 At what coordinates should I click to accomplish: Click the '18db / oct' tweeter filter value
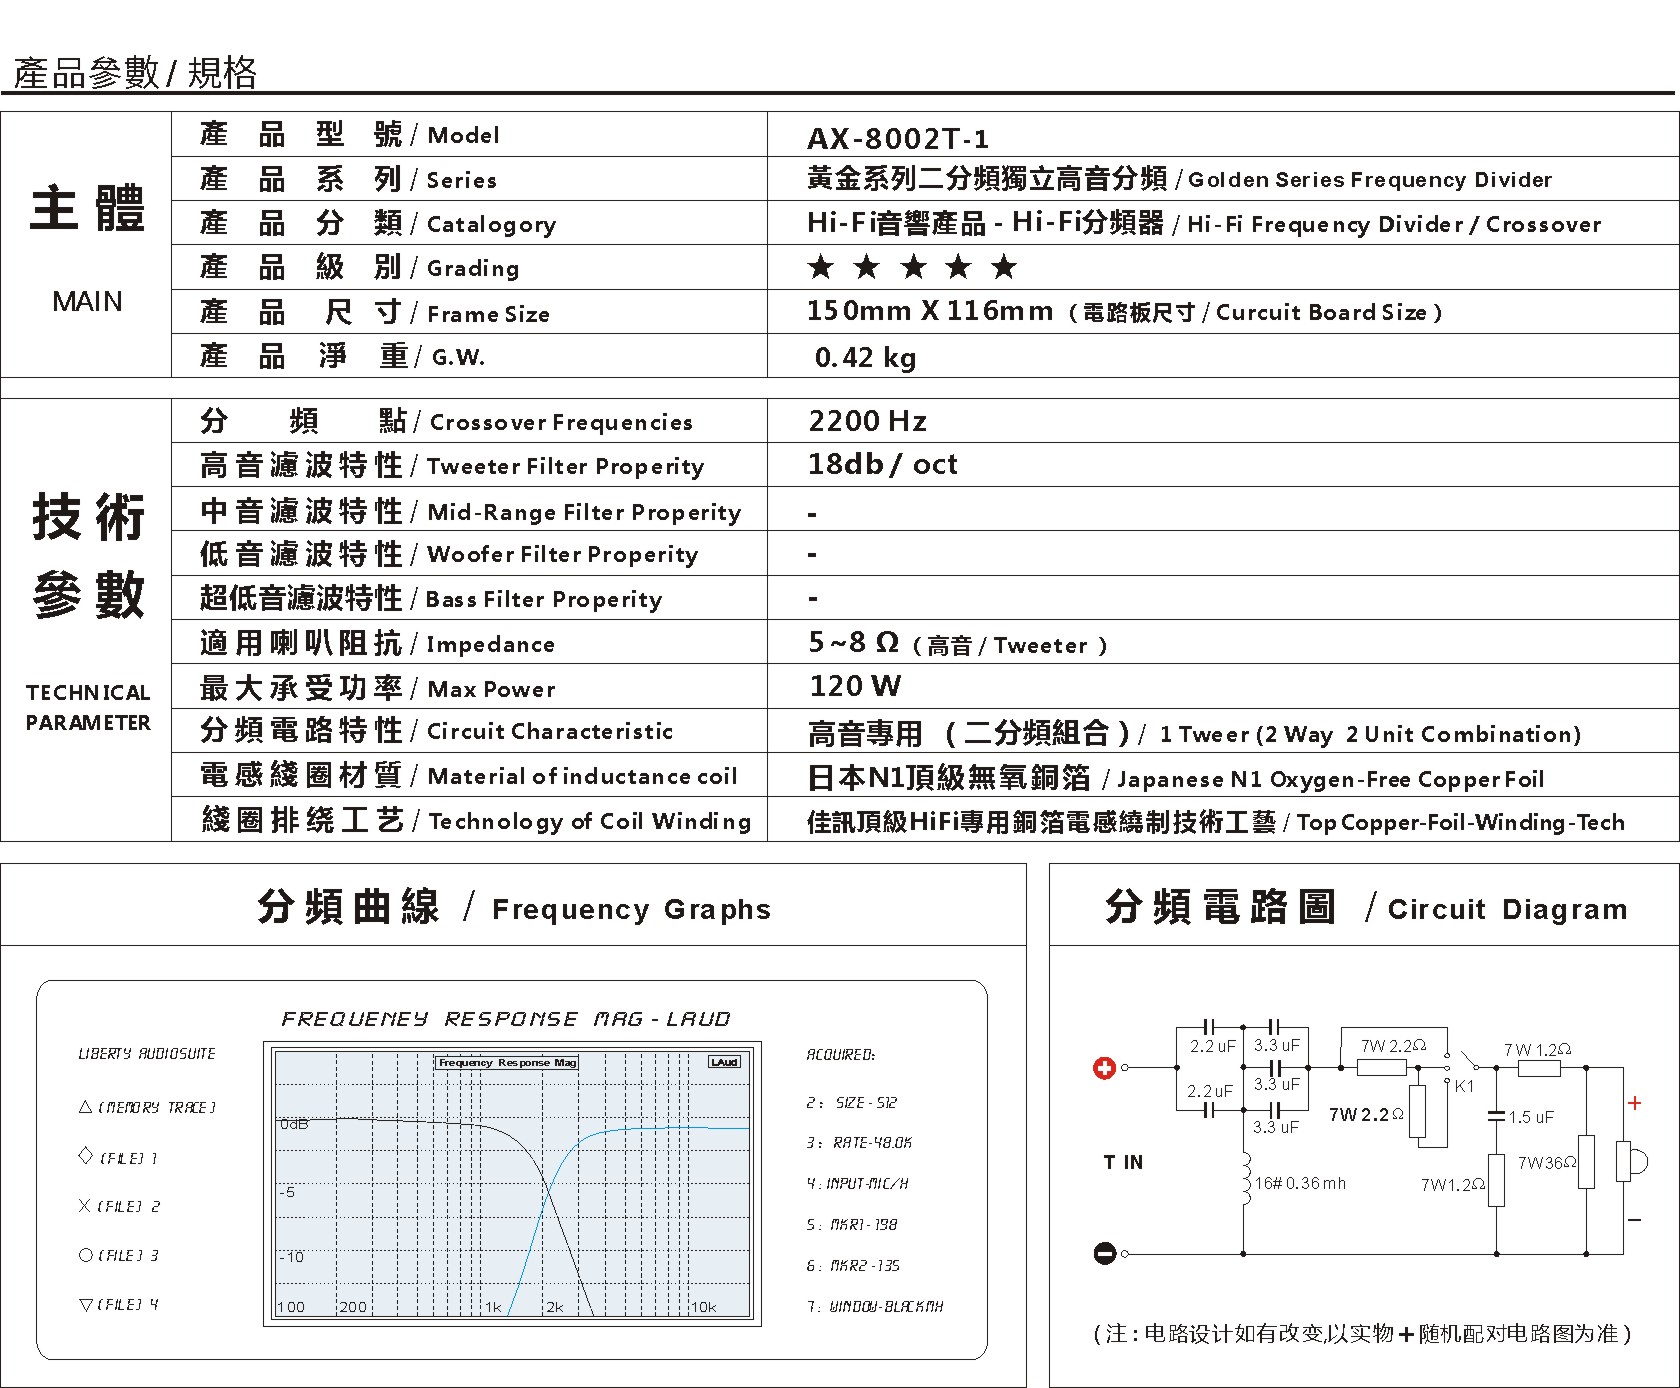[x=882, y=464]
